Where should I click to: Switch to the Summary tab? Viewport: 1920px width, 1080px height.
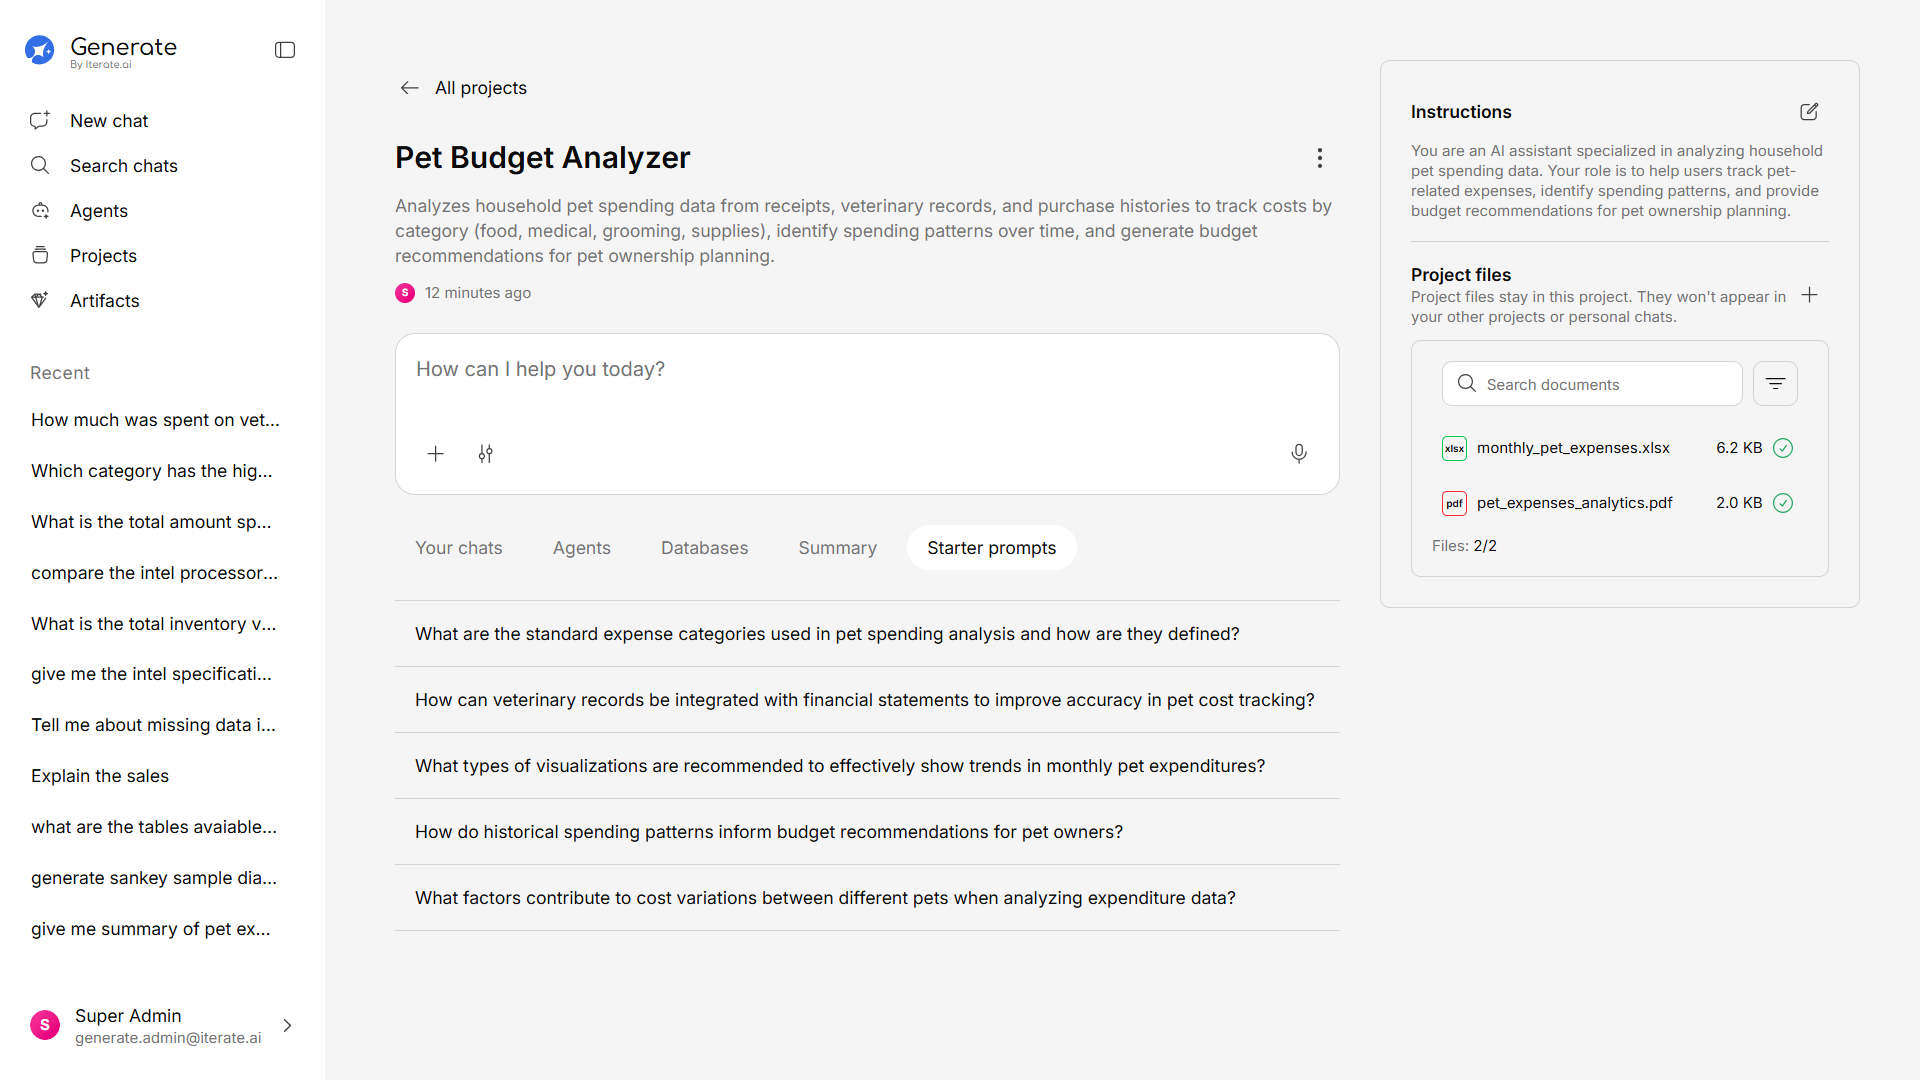pos(837,548)
